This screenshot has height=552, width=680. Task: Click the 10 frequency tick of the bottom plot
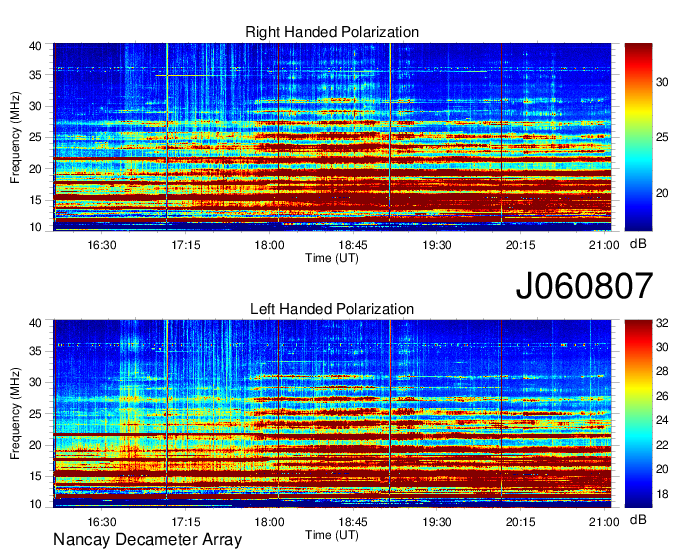click(35, 504)
